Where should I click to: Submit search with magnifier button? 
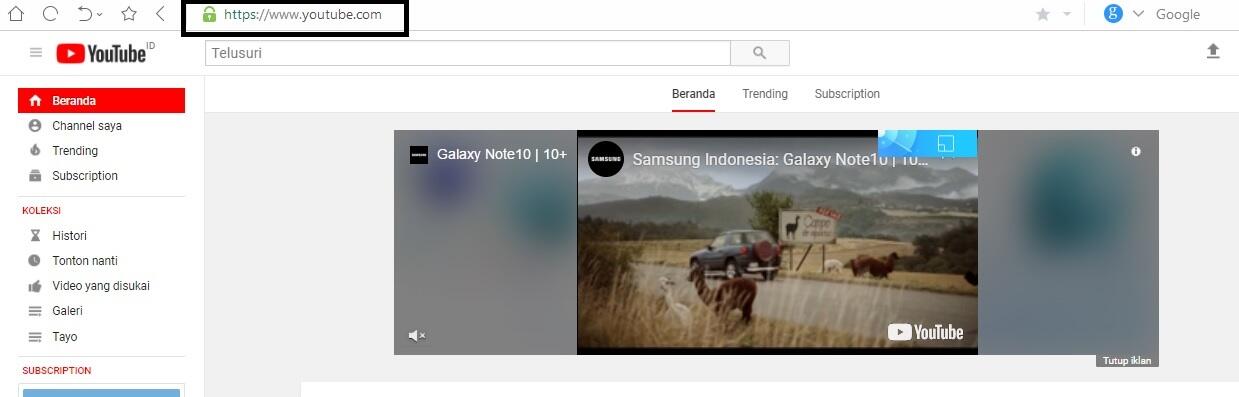[760, 53]
